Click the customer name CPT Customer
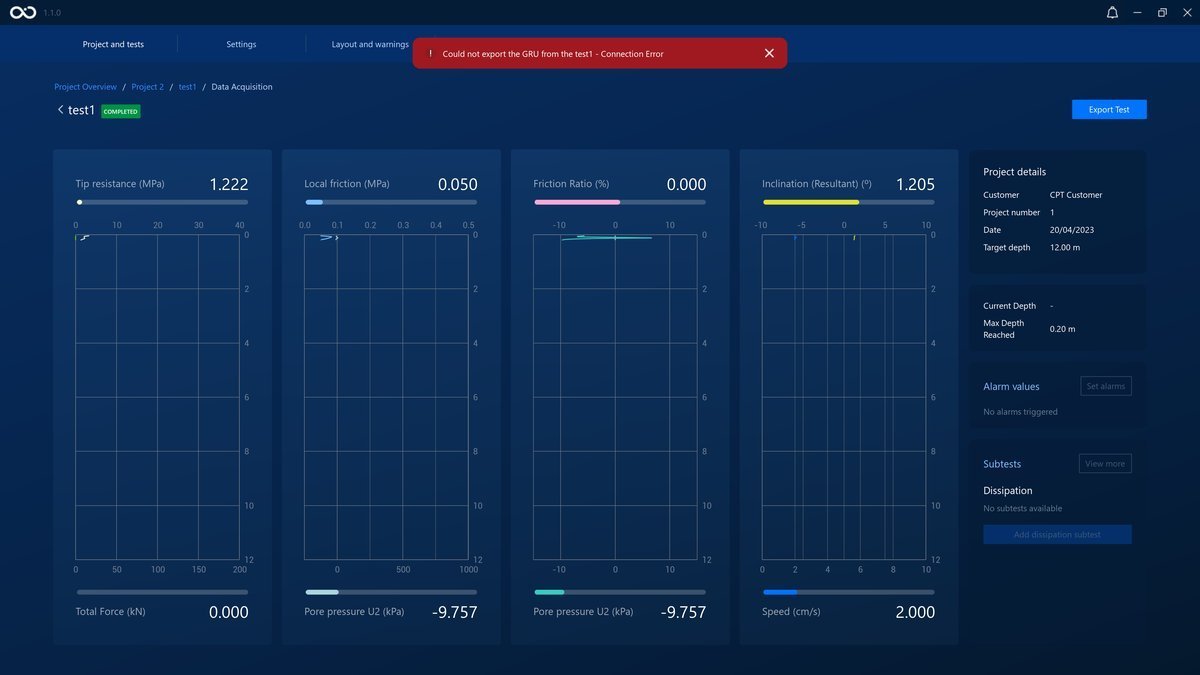 1076,195
